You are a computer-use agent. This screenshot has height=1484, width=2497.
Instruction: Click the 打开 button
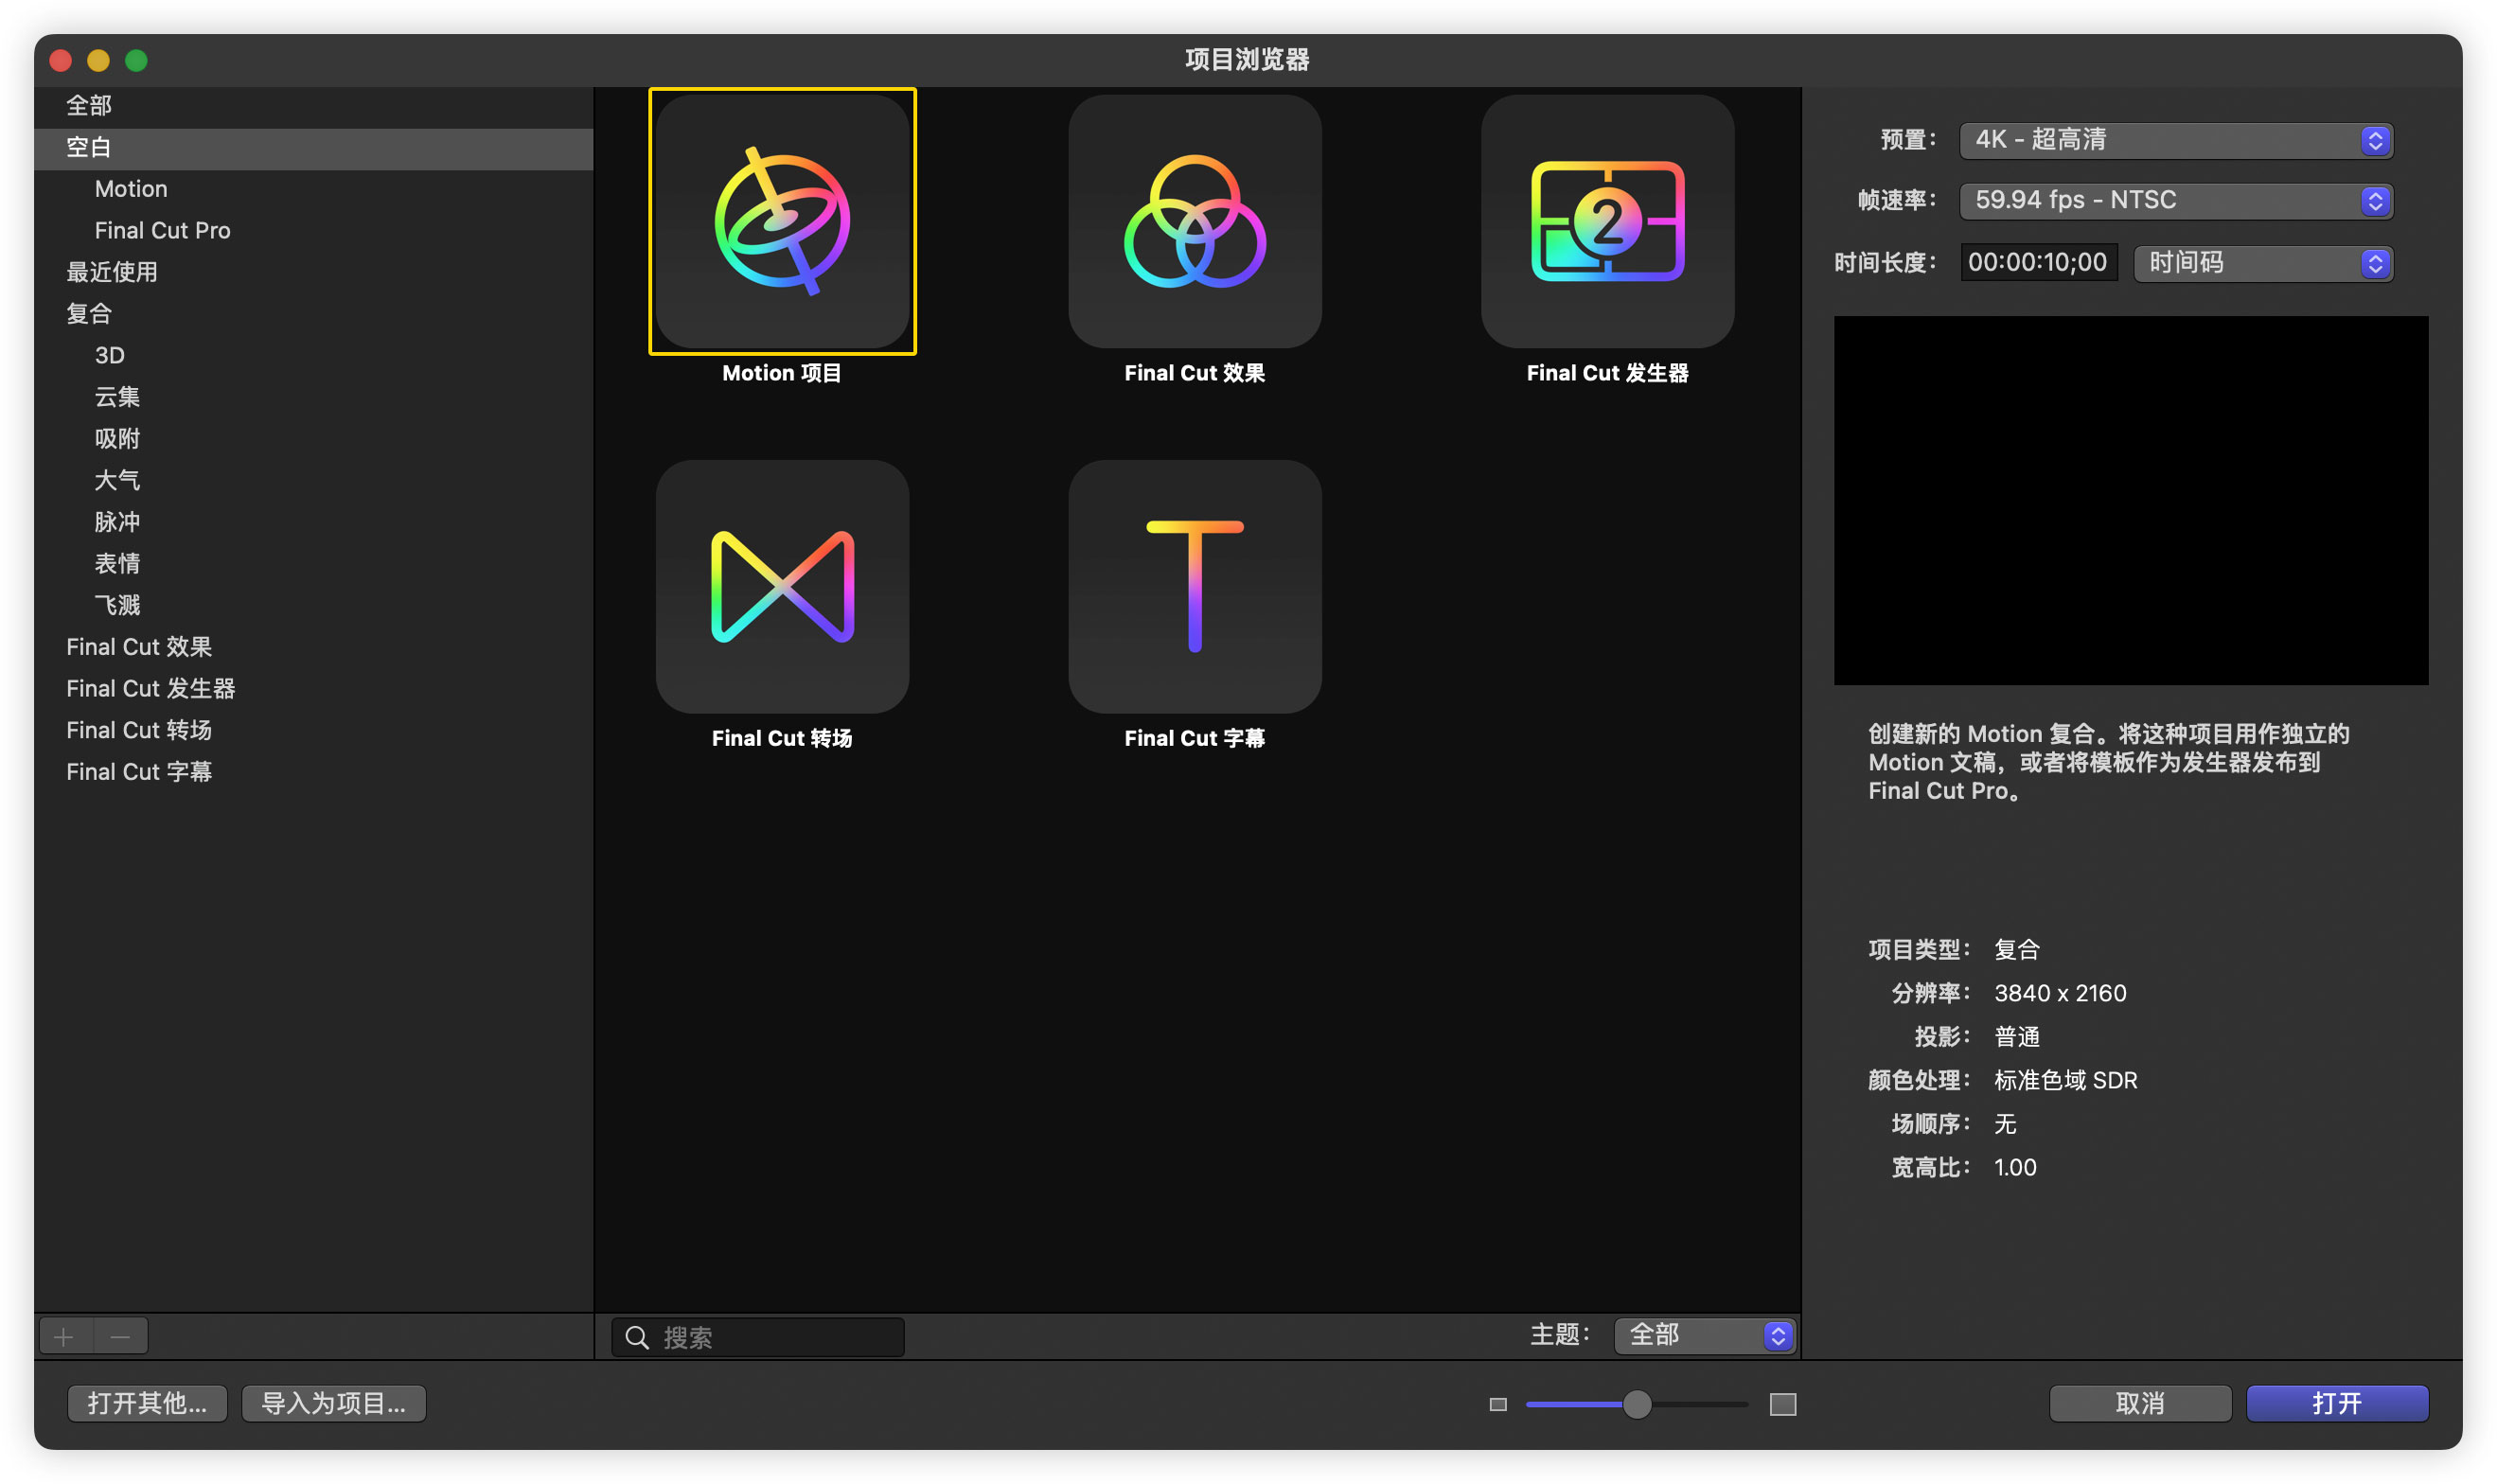pyautogui.click(x=2337, y=1403)
